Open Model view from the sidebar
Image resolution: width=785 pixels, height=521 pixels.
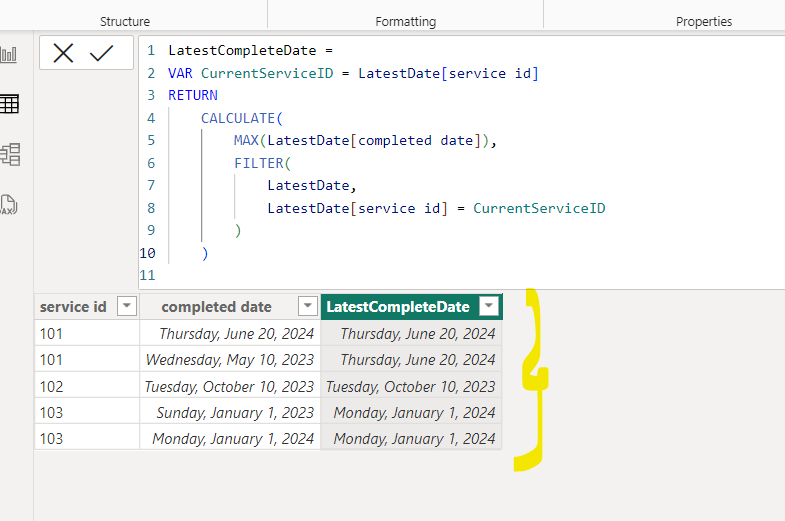[10, 154]
